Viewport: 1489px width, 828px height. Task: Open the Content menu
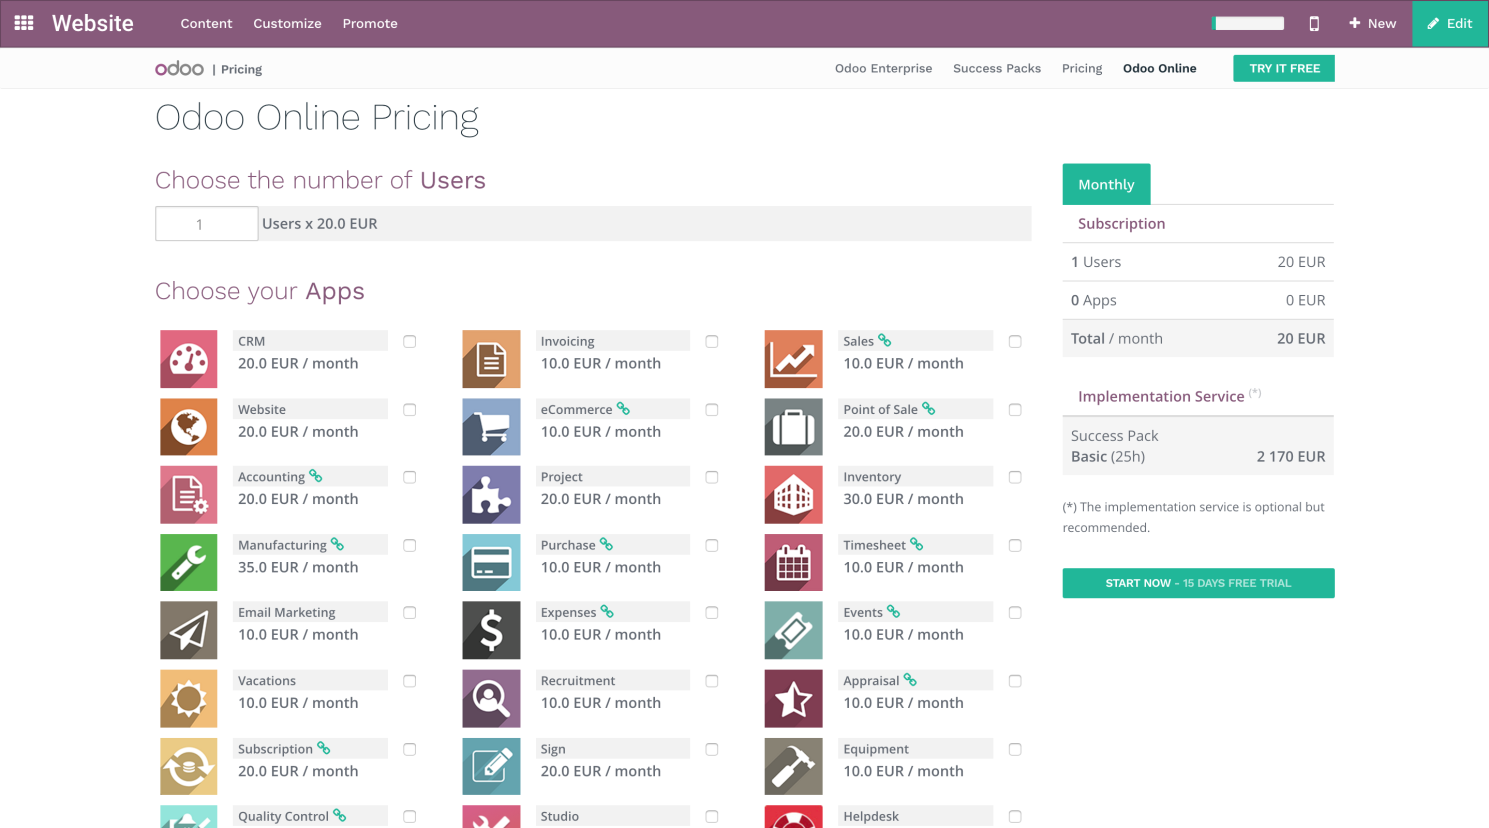pyautogui.click(x=206, y=23)
